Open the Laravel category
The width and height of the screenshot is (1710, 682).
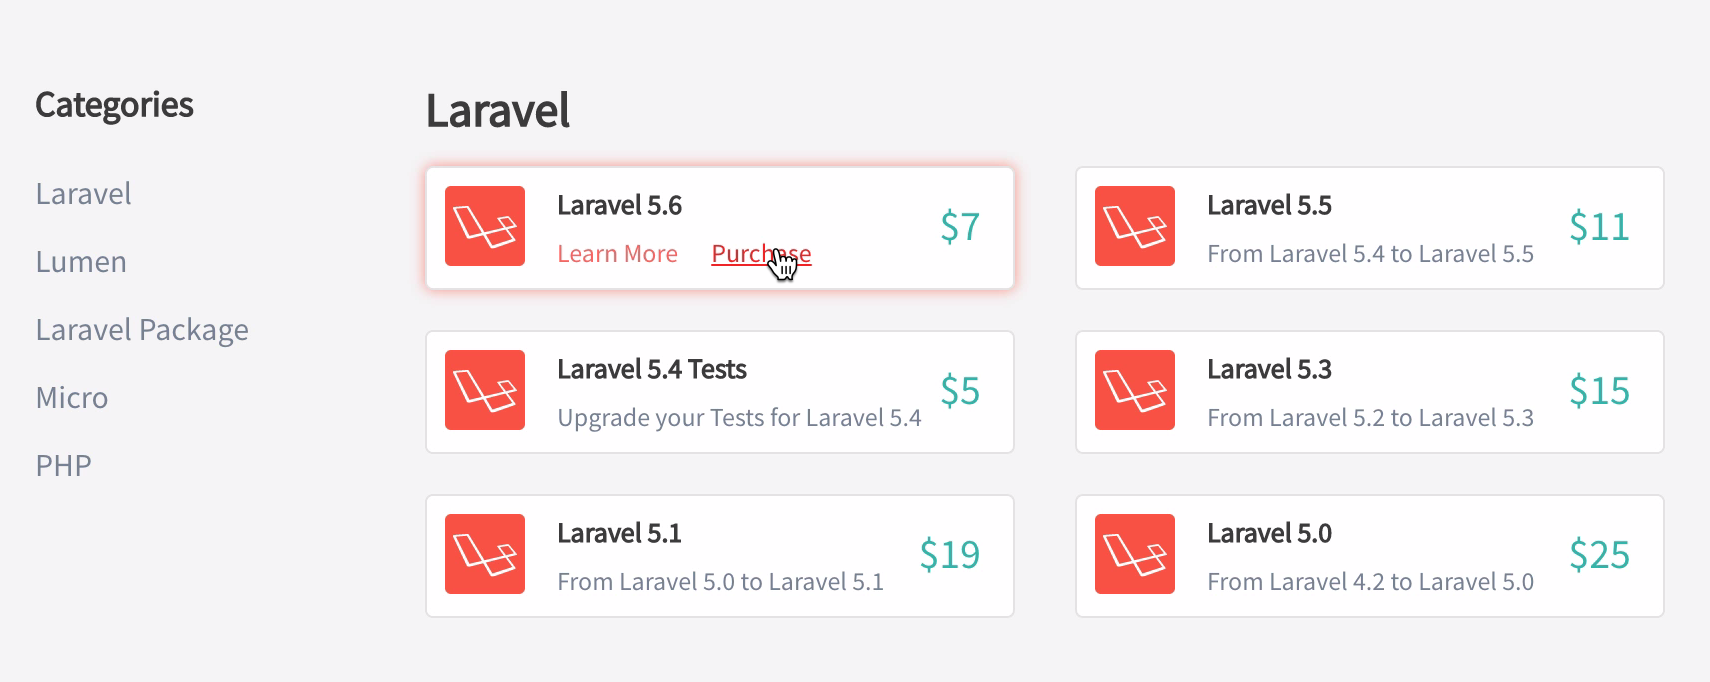[84, 194]
